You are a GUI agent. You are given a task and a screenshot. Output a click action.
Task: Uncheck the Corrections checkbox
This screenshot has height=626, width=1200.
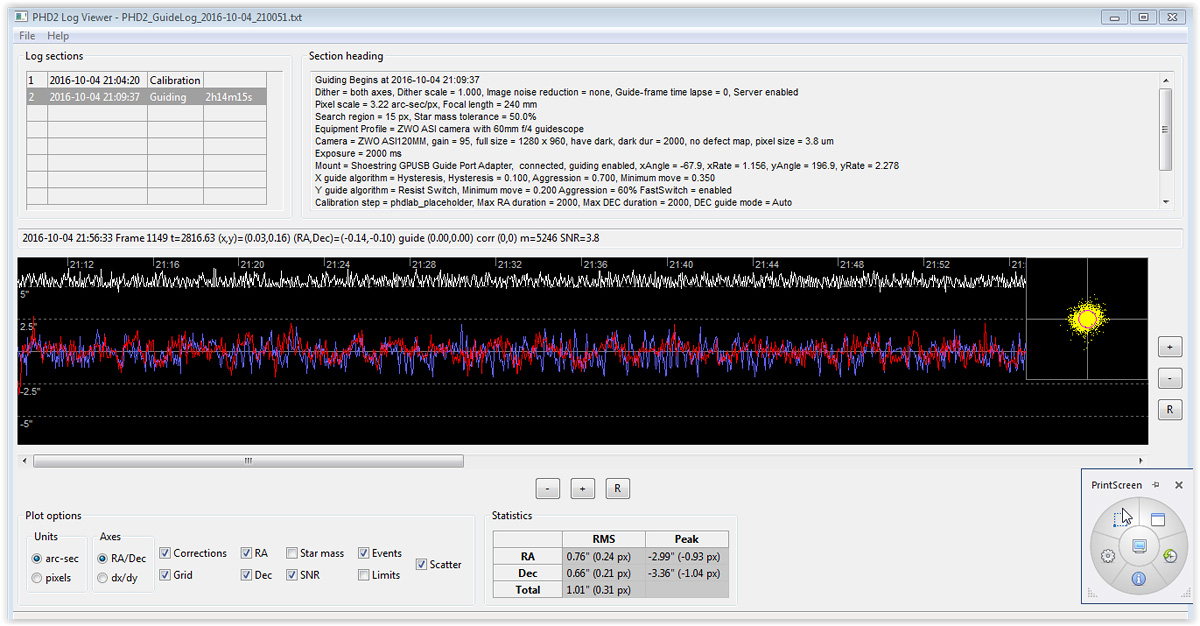point(165,553)
